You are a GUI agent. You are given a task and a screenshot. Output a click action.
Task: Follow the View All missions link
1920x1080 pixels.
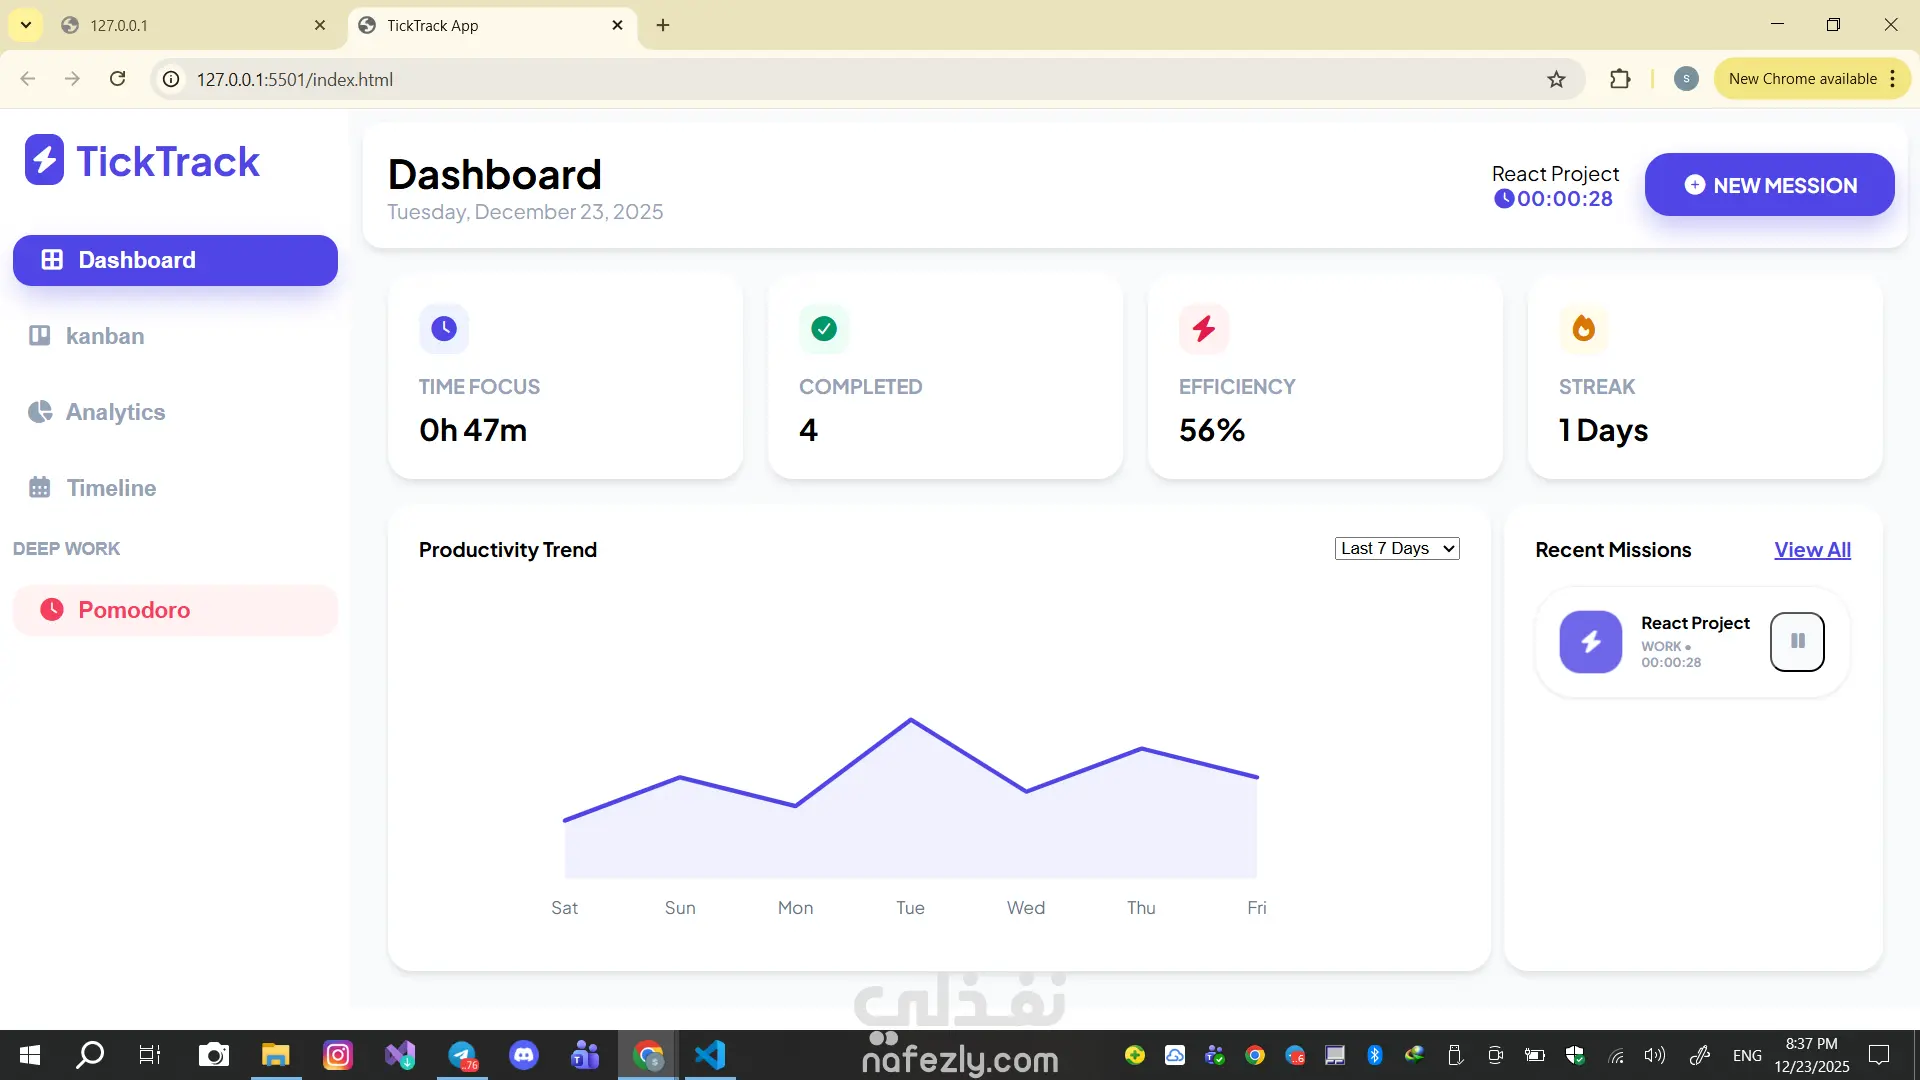click(x=1812, y=550)
